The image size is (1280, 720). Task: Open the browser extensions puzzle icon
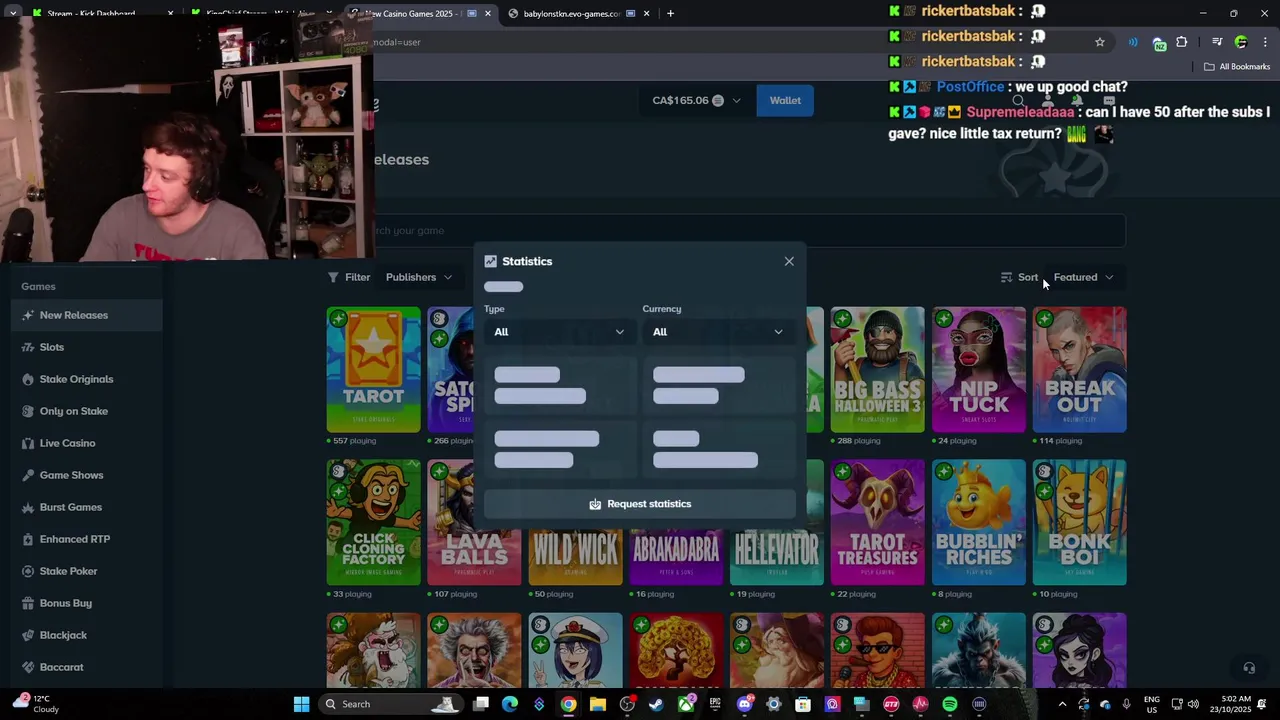1182,42
